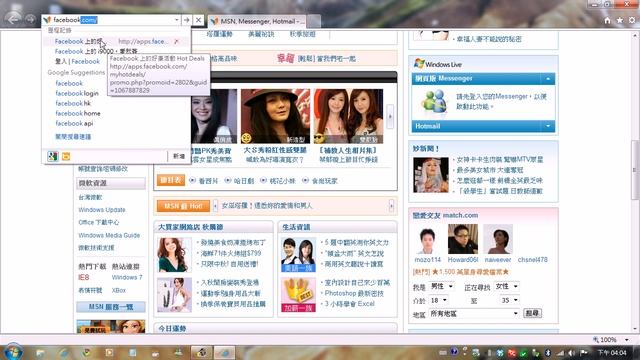Select the orange search provider icon in dropdown
The width and height of the screenshot is (640, 360).
pyautogui.click(x=66, y=156)
